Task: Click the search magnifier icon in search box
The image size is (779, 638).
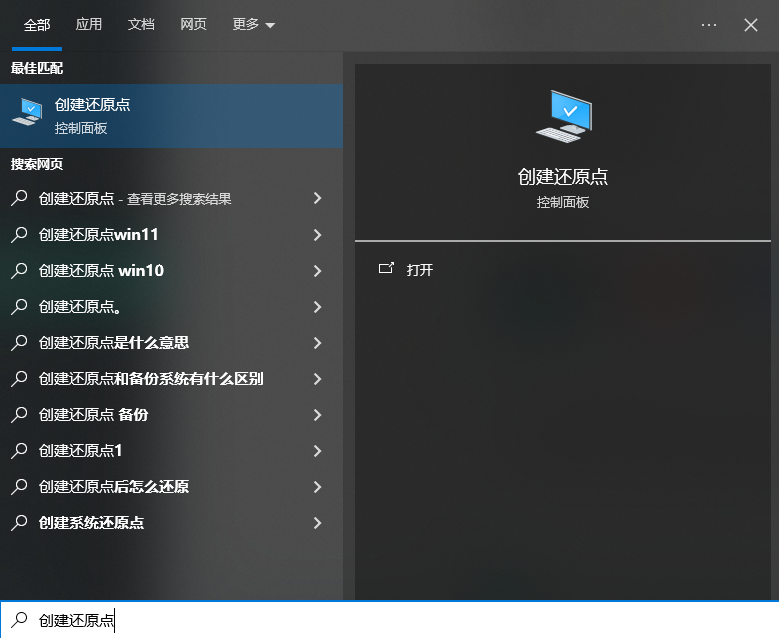Action: point(19,620)
